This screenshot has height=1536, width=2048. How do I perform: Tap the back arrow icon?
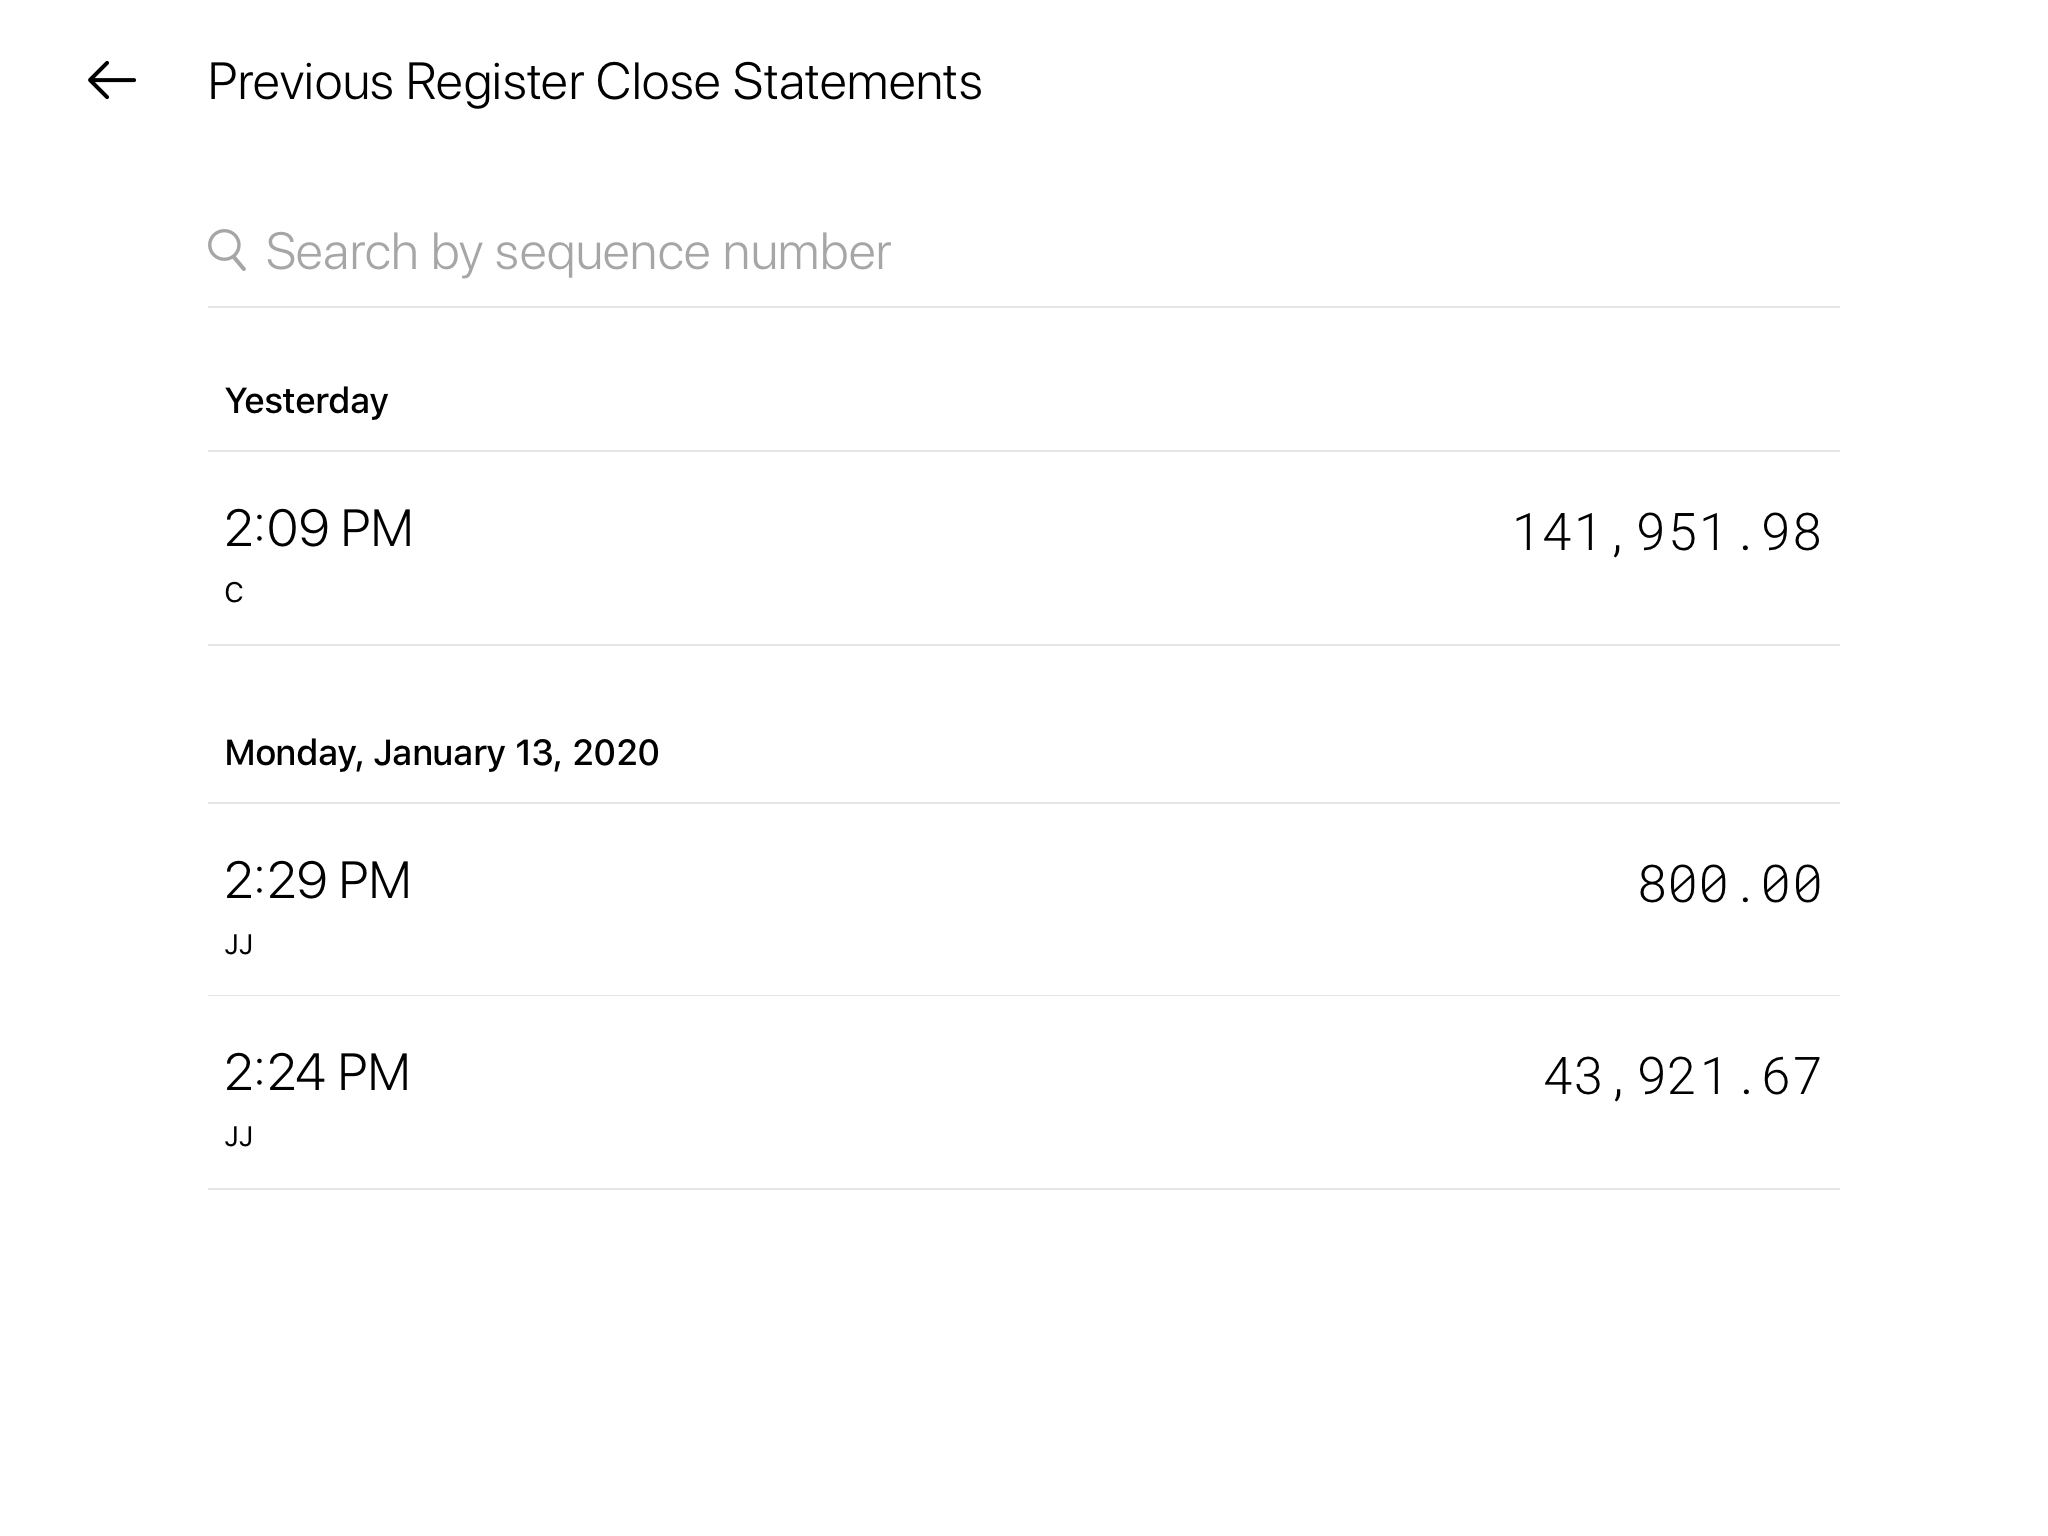click(111, 81)
